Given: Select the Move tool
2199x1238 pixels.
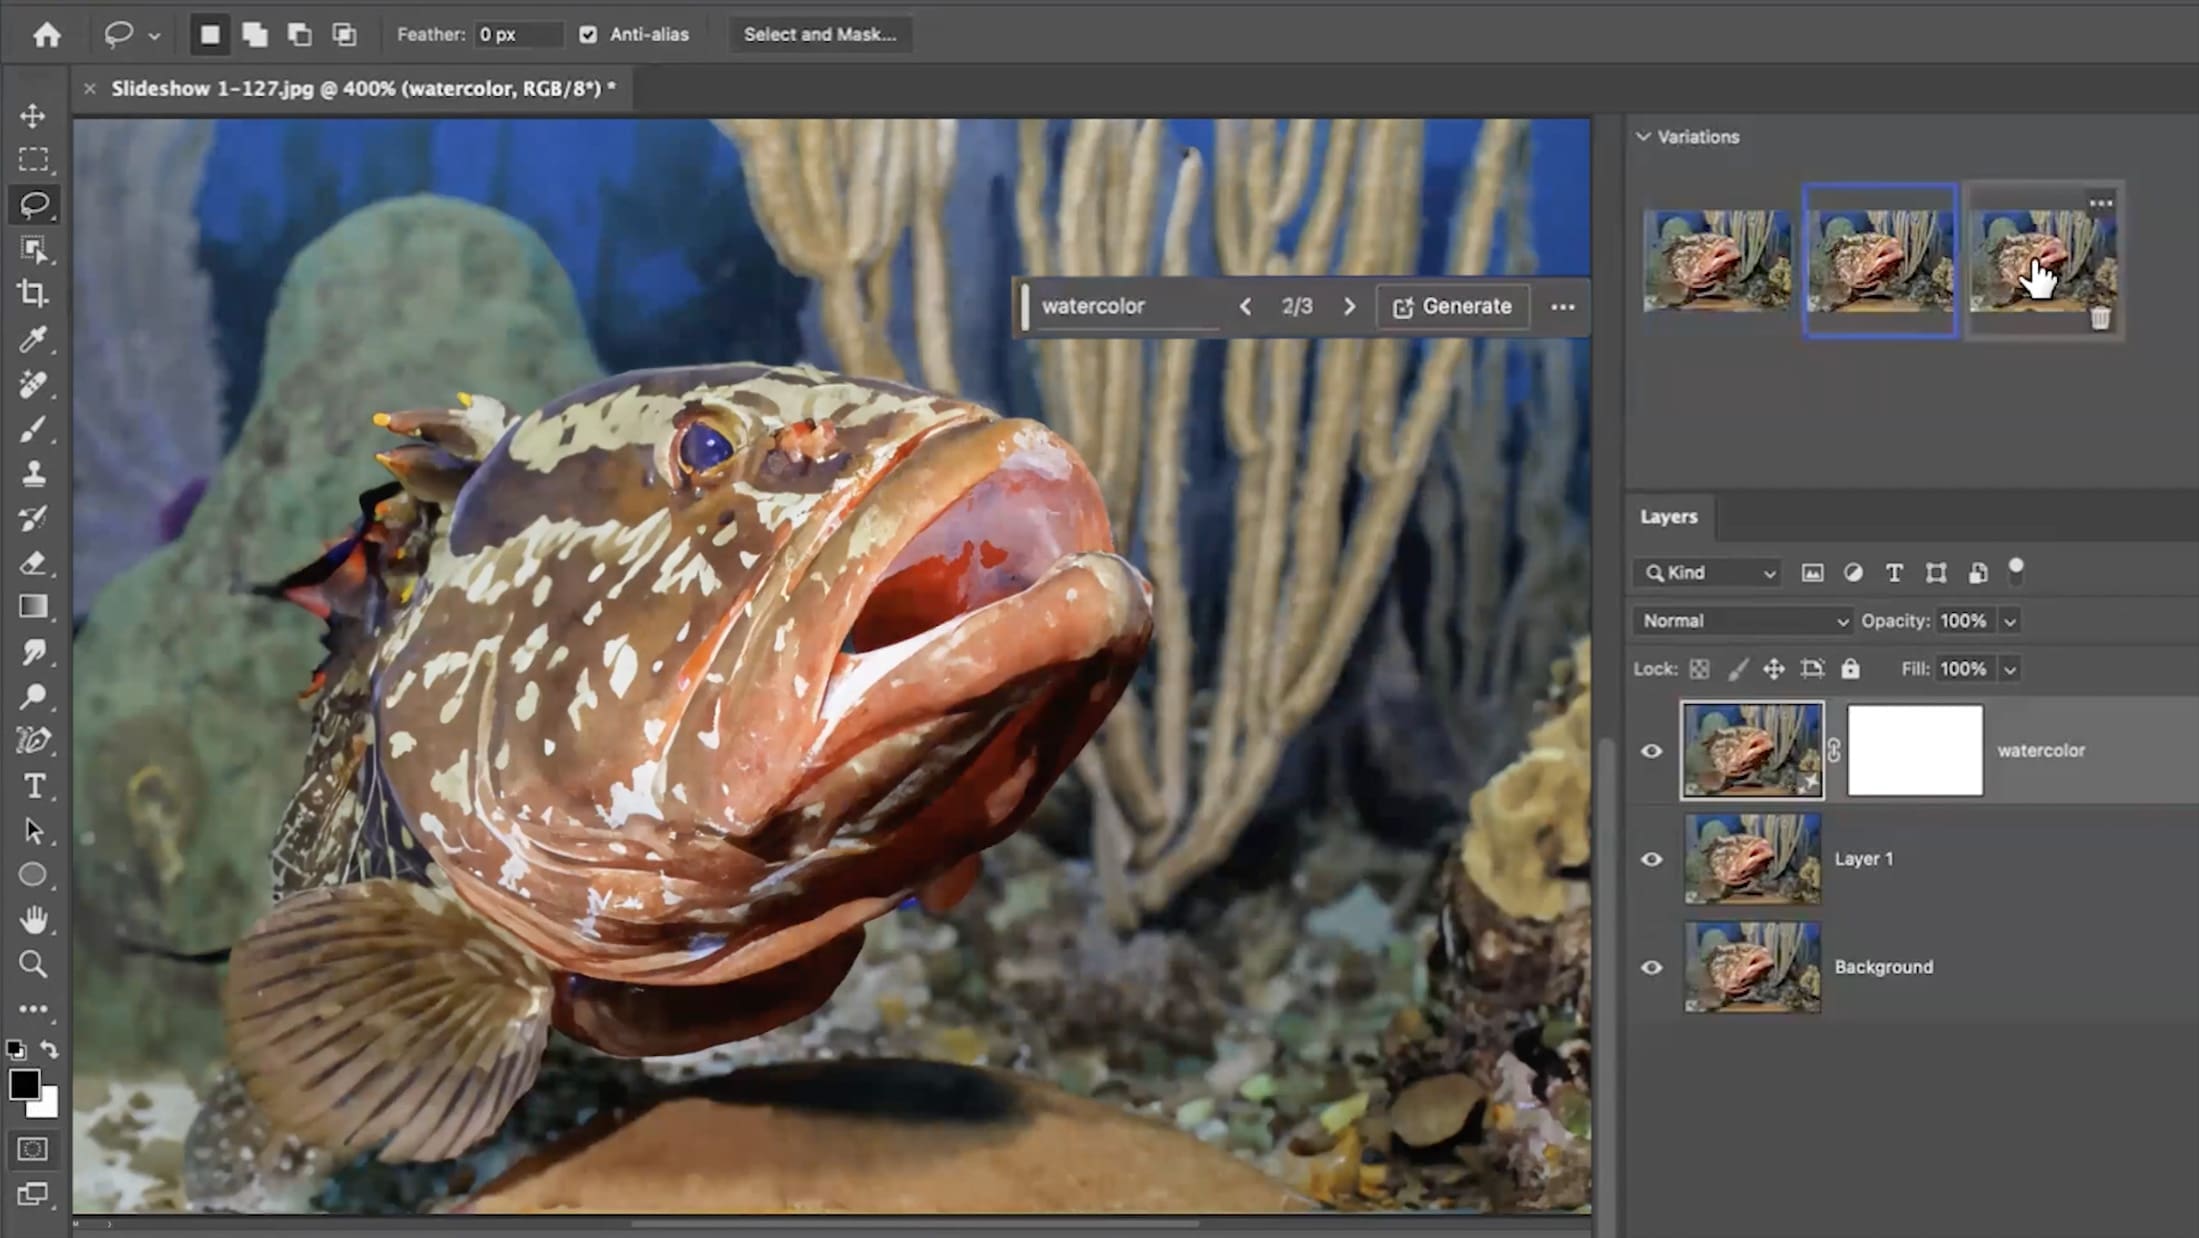Looking at the screenshot, I should pos(33,116).
